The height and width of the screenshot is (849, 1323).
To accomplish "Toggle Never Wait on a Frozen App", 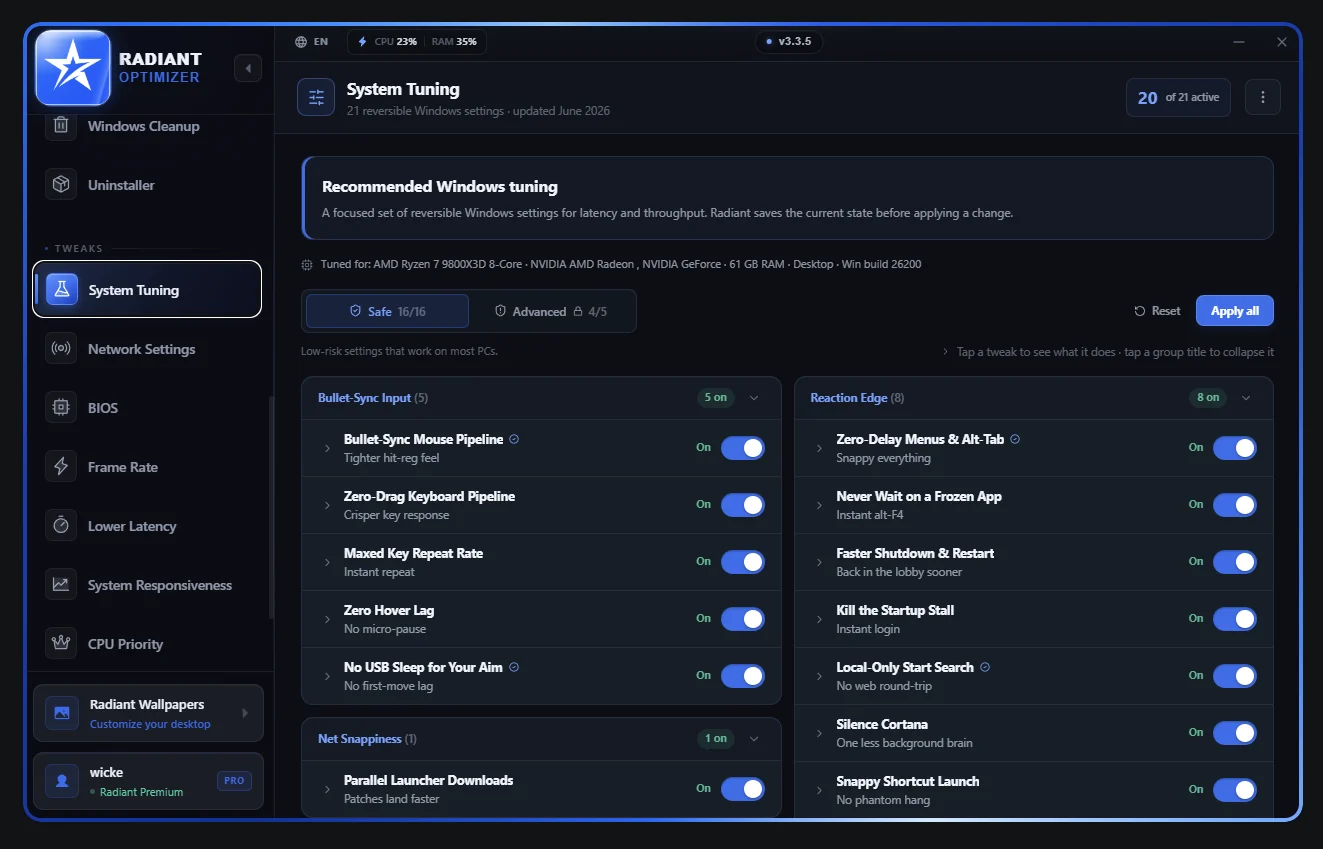I will click(x=1235, y=505).
